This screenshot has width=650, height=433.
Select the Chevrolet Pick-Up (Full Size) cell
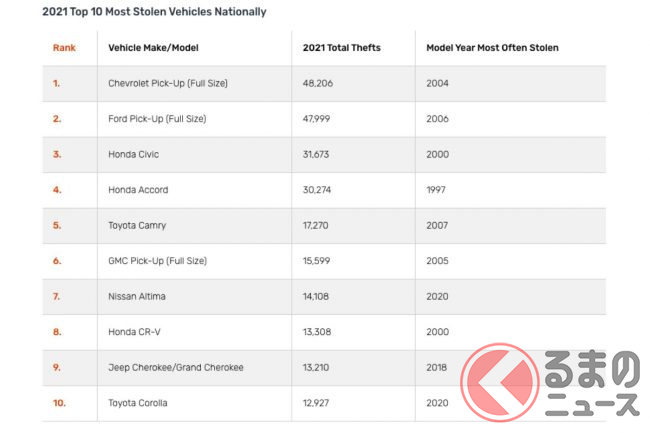tap(168, 83)
